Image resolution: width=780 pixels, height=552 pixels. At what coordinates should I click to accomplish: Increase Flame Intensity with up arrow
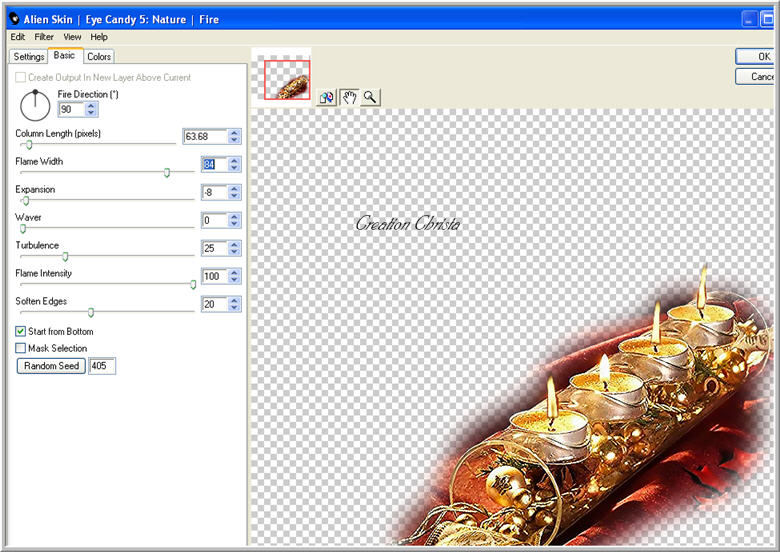234,272
